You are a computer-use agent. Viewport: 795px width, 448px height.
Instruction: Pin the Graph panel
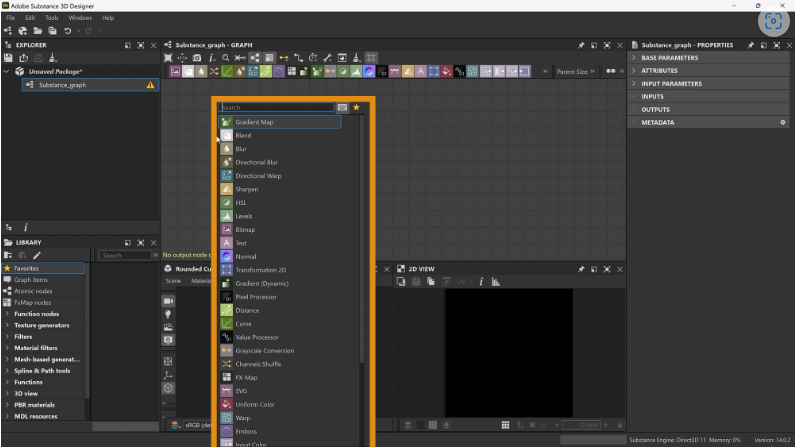[x=581, y=45]
